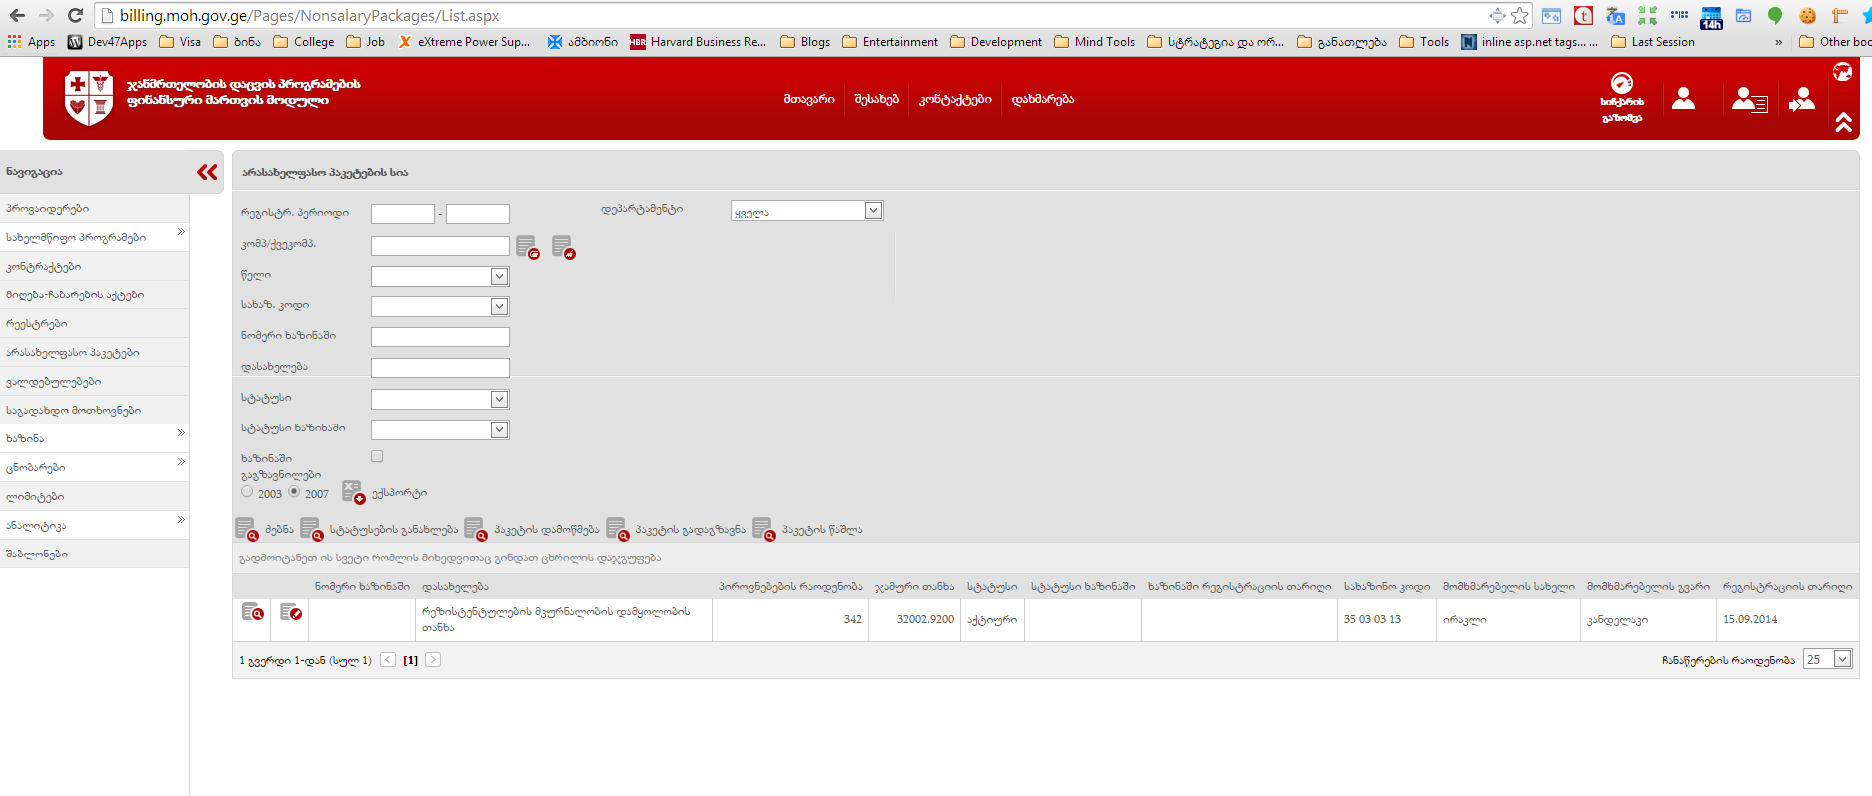Image resolution: width=1872 pixels, height=796 pixels.
Task: Select the 2003 radio button
Action: point(247,492)
